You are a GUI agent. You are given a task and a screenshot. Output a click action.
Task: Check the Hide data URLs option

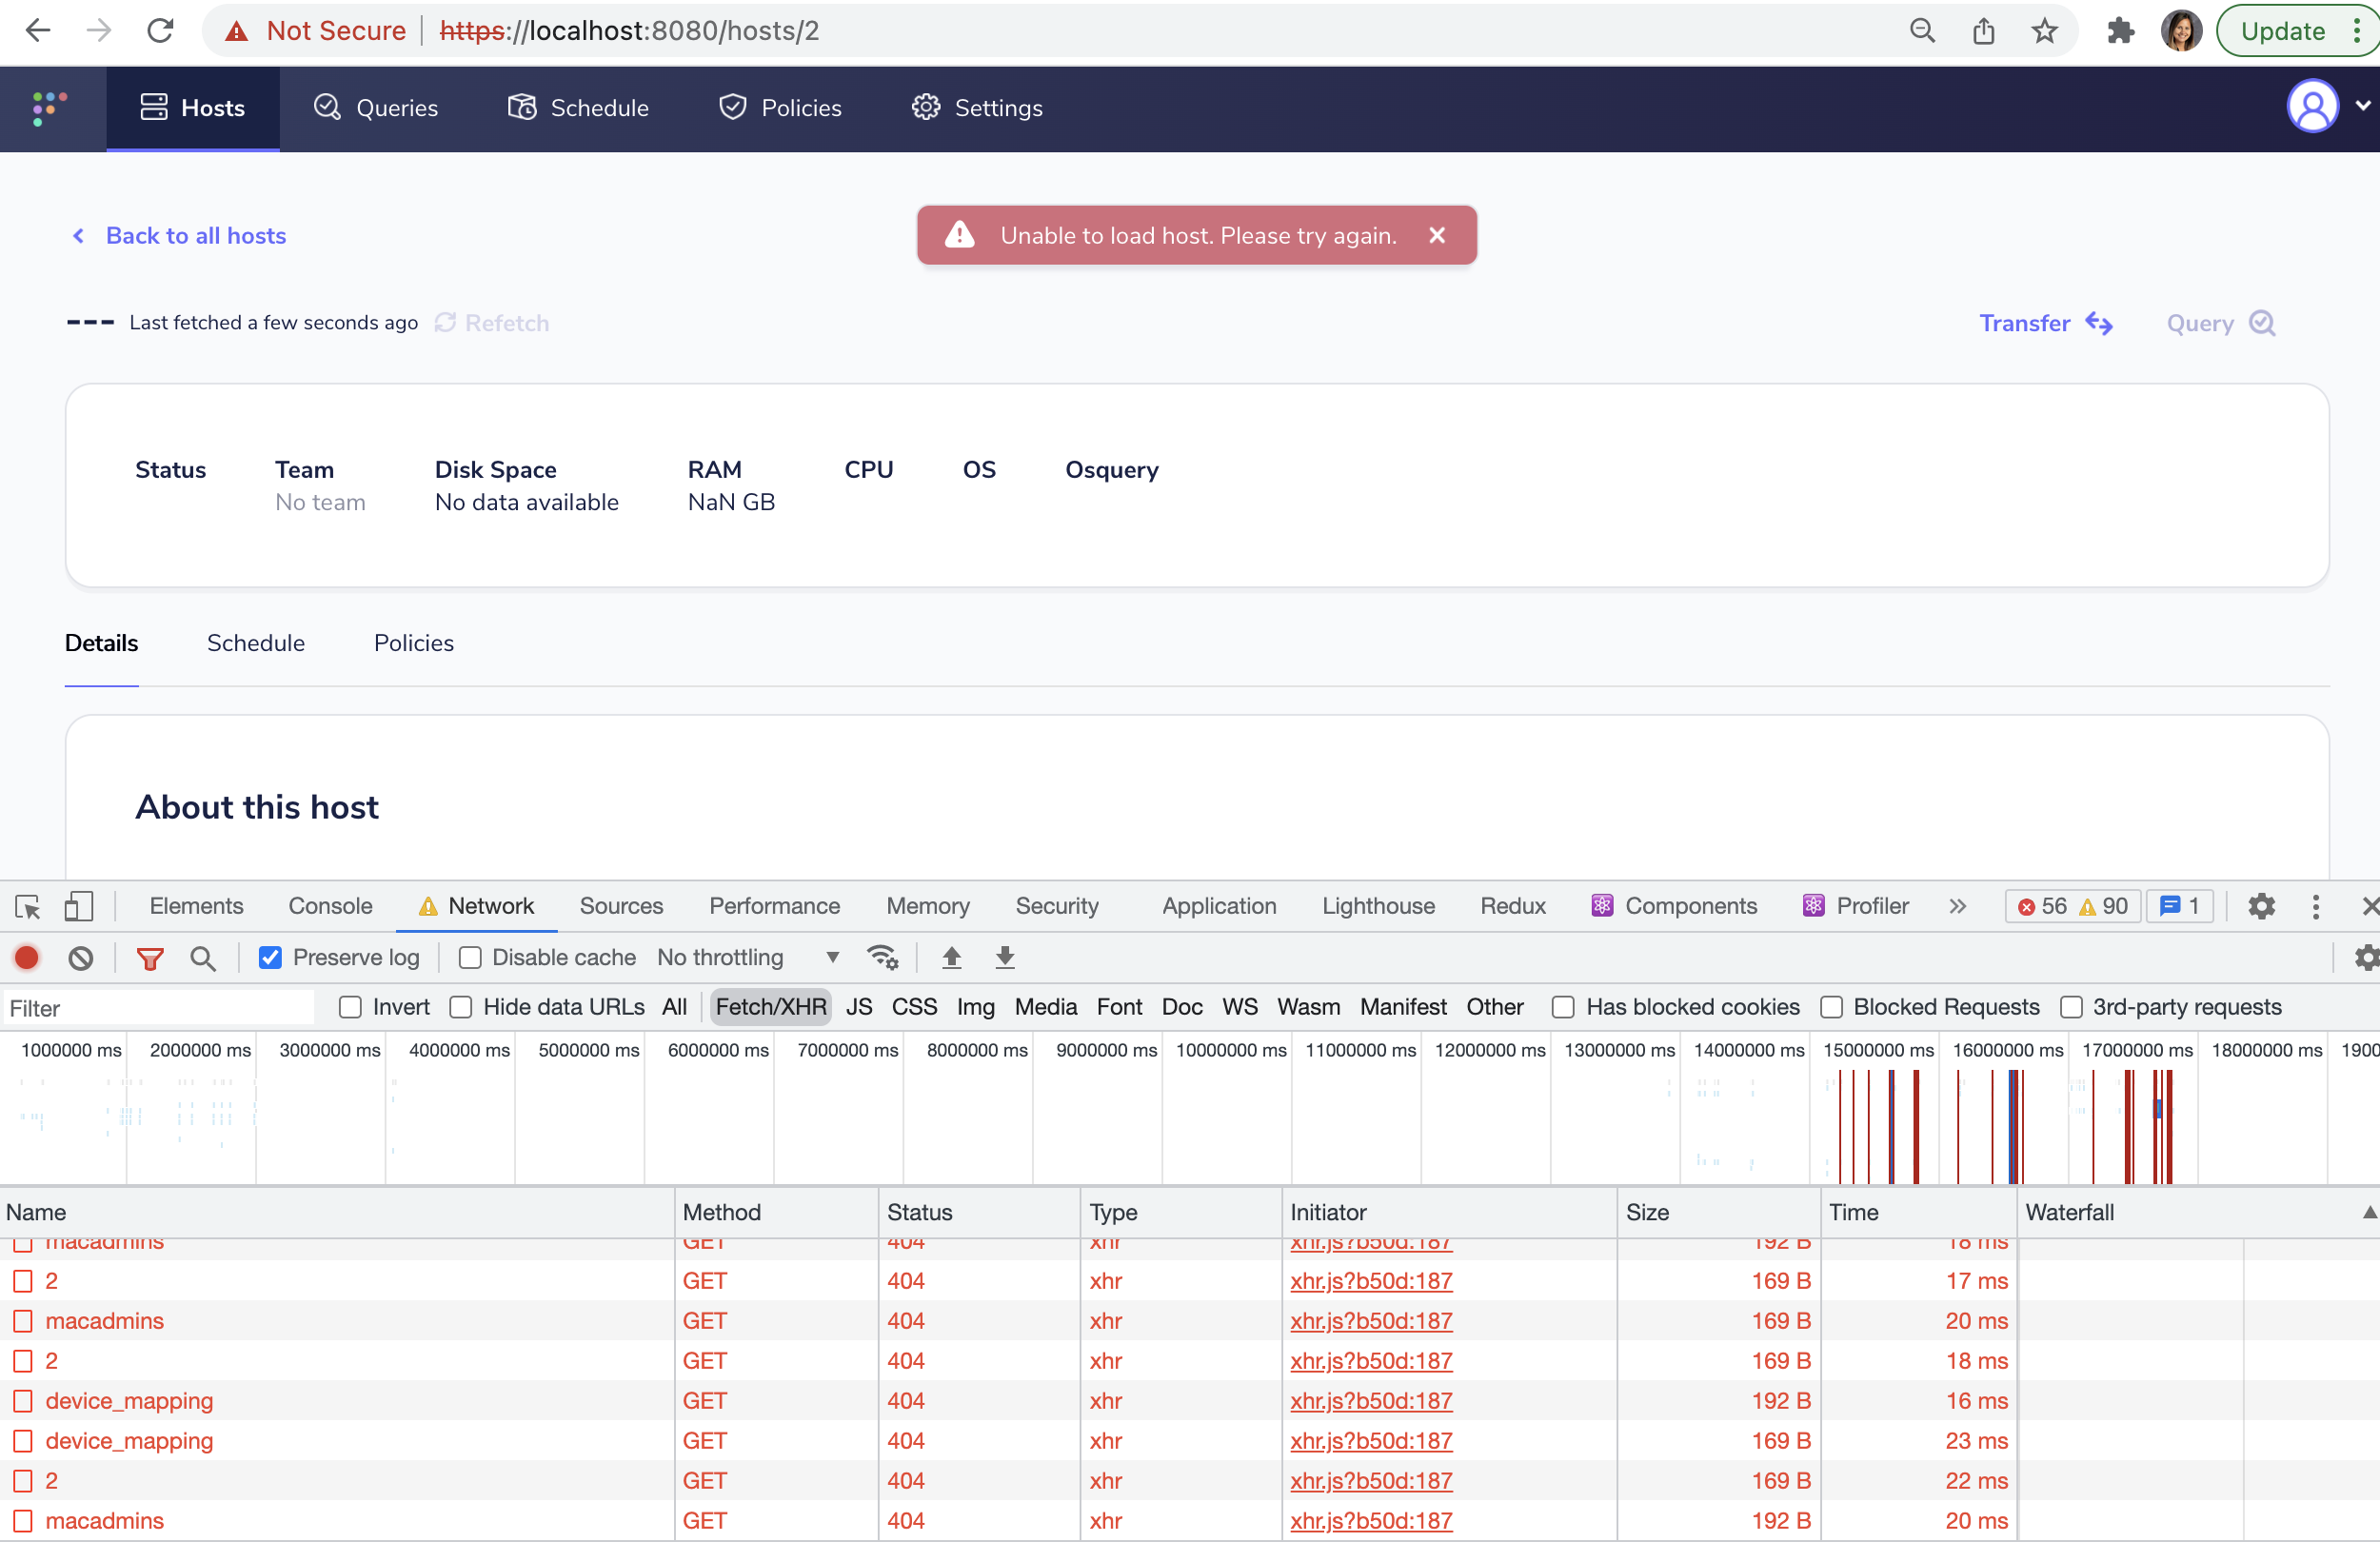(x=461, y=1007)
